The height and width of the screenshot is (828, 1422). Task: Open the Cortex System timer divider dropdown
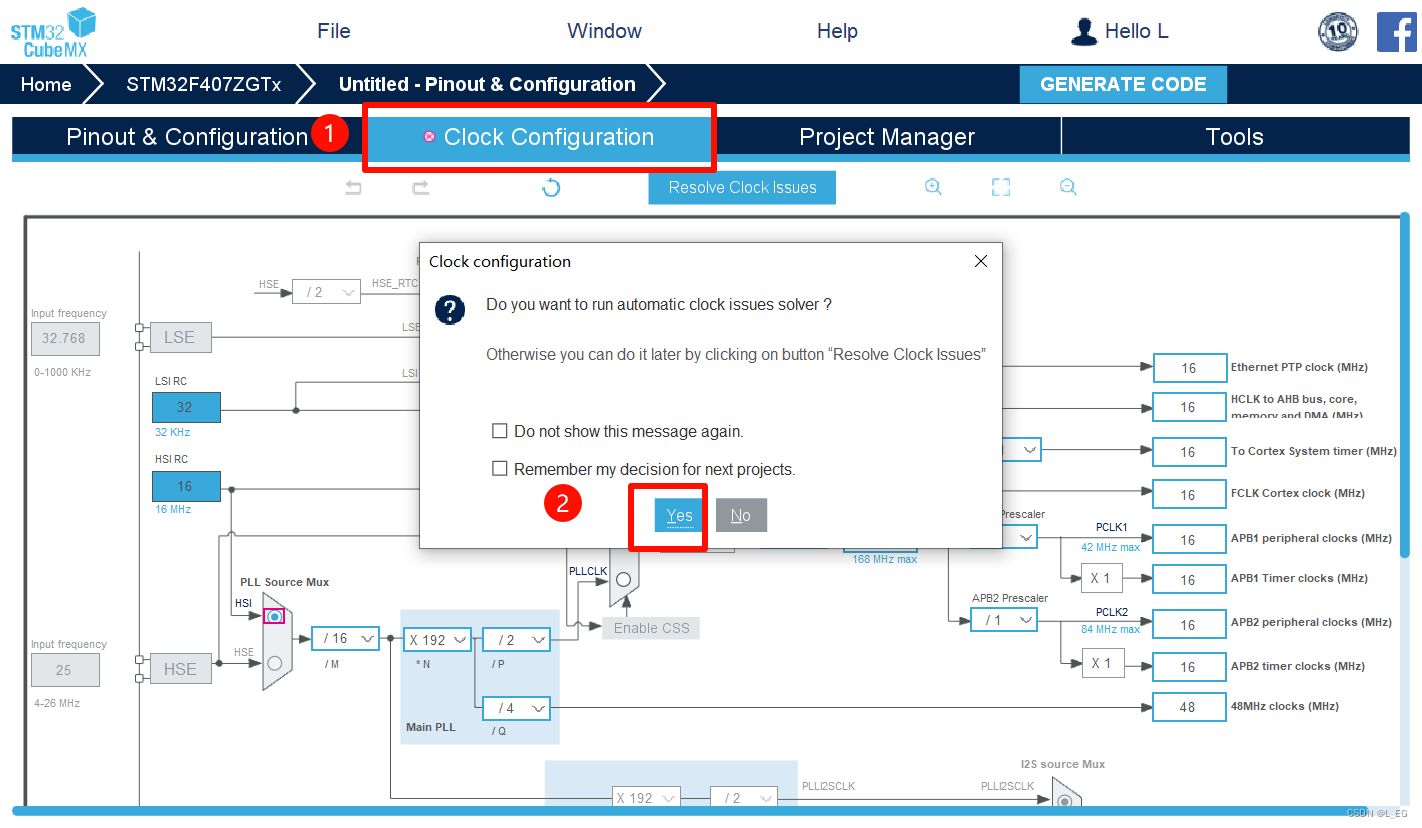tap(1022, 450)
